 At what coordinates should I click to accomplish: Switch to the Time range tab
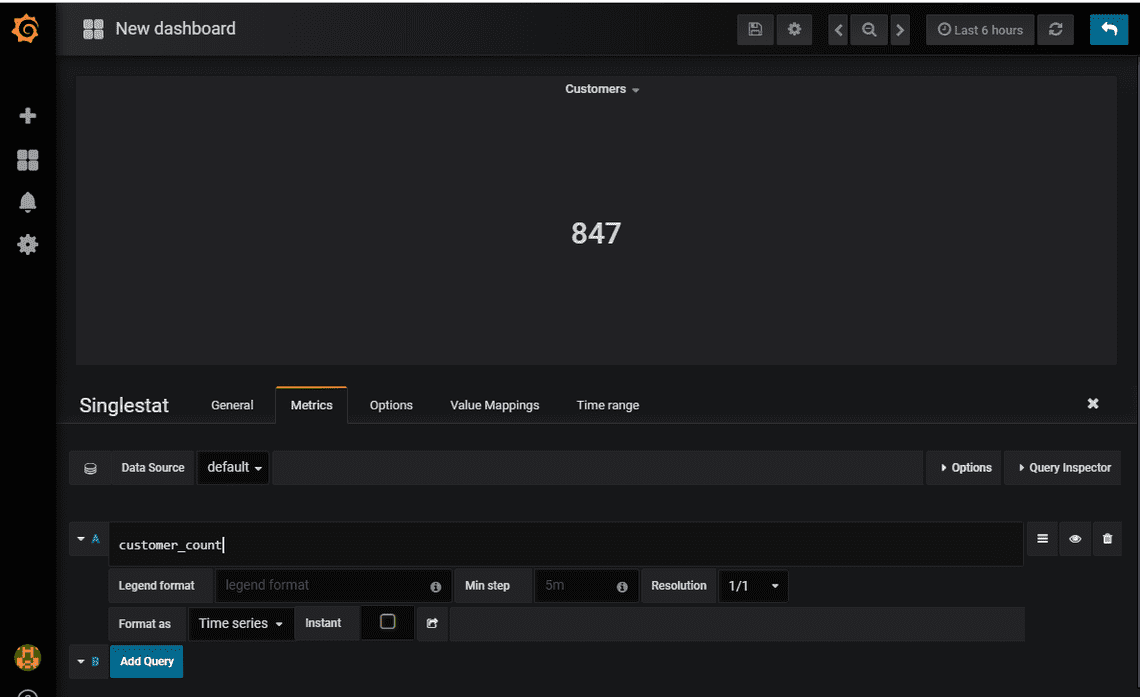tap(607, 405)
